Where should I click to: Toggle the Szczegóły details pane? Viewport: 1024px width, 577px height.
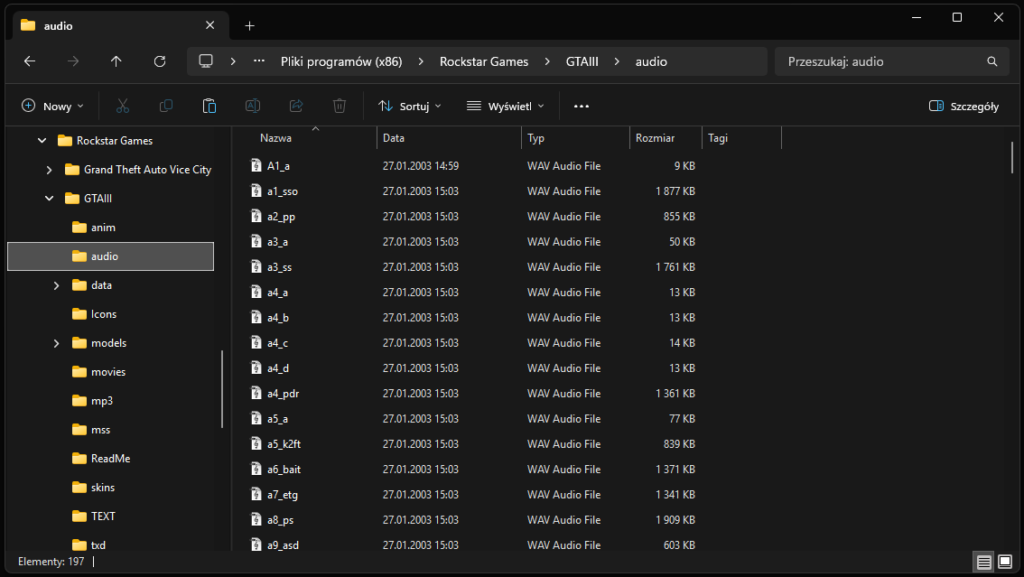(964, 106)
